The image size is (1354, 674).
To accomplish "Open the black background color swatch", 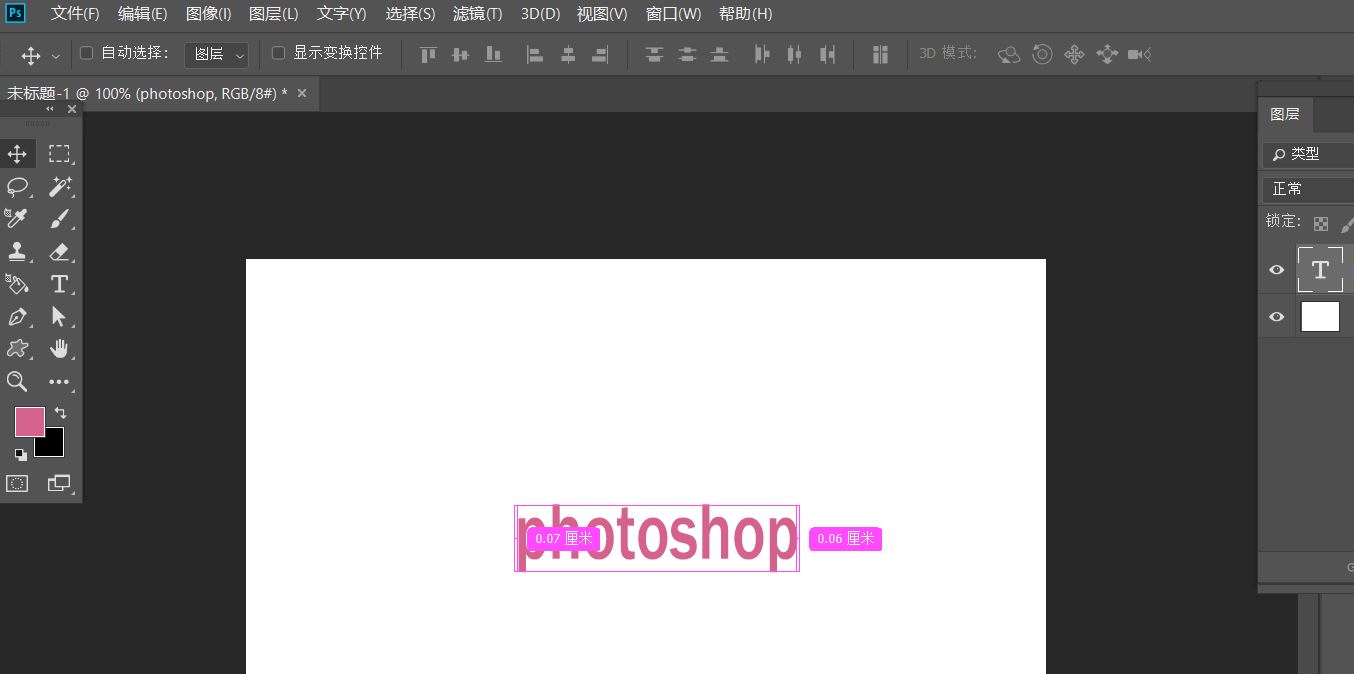I will 53,445.
